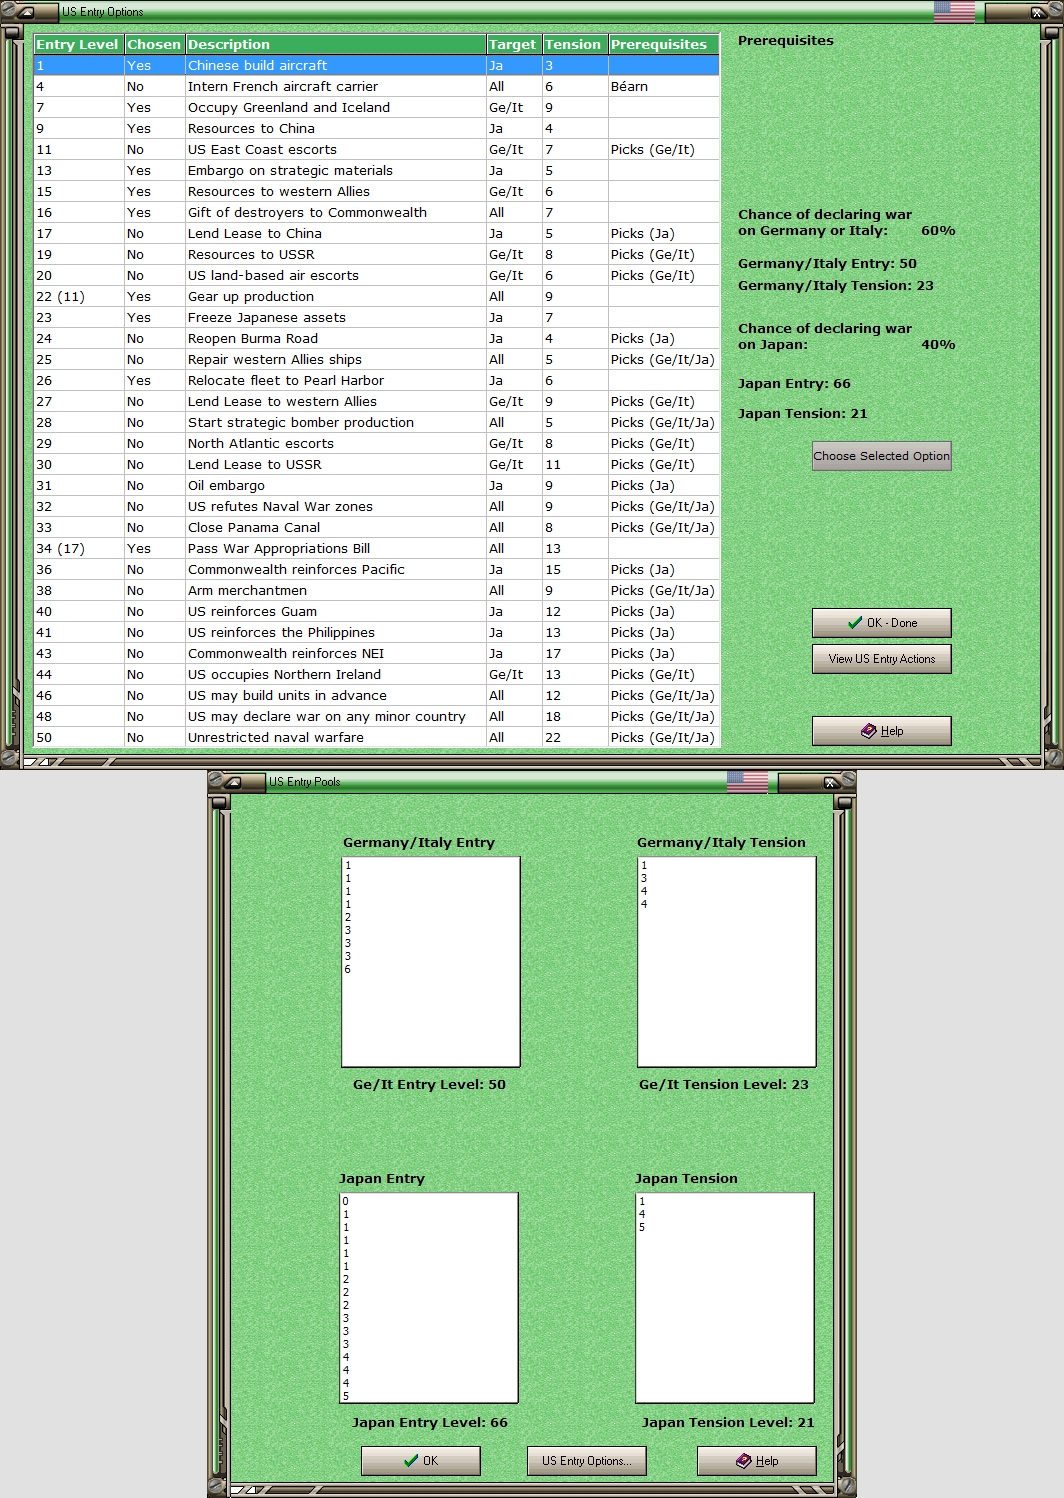Select 'Gift of destroyers to Commonwealth' row
This screenshot has width=1064, height=1498.
[377, 212]
